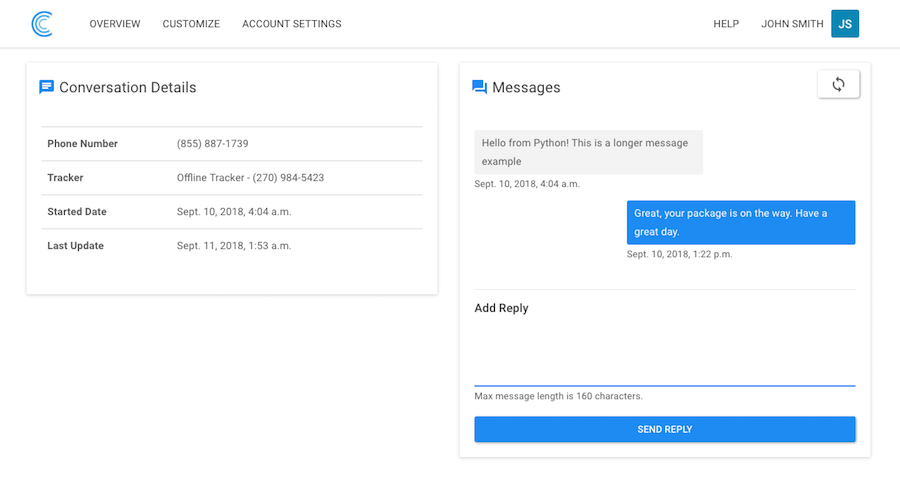
Task: Open Account Settings in the navigation
Action: [x=291, y=24]
